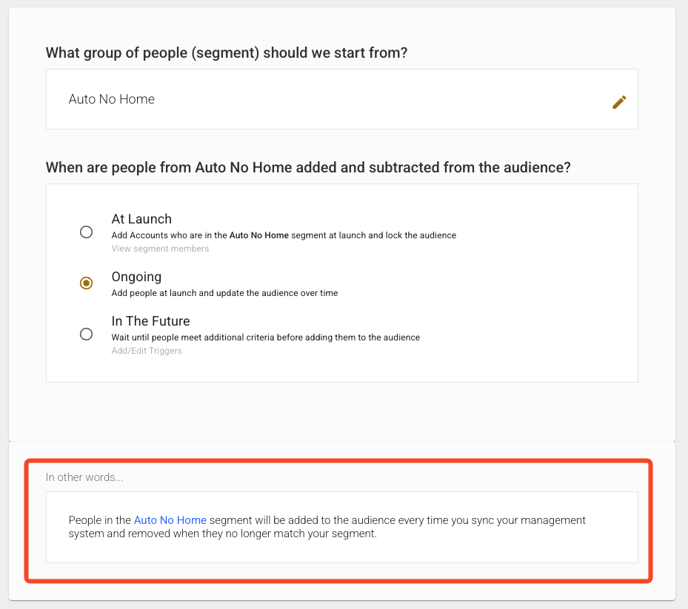Open the Add/Edit Triggers link
Screen dimensions: 688x609
(x=146, y=351)
